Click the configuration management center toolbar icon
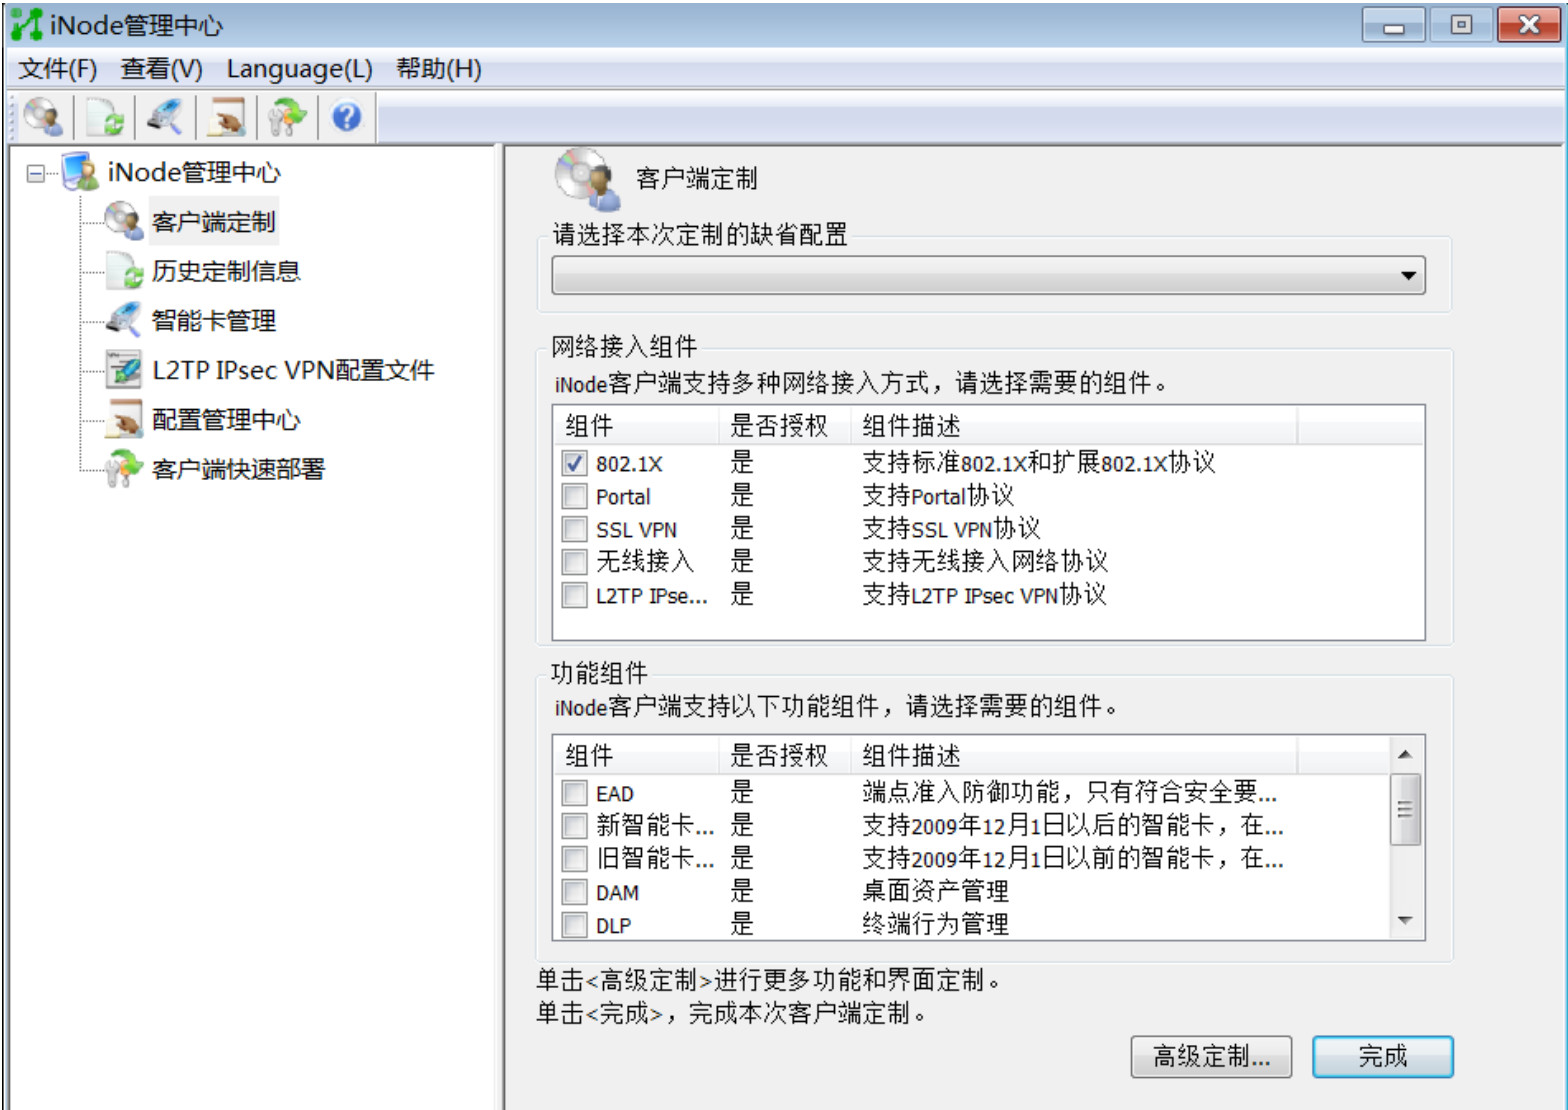Screen dimensions: 1568x1110 226,117
